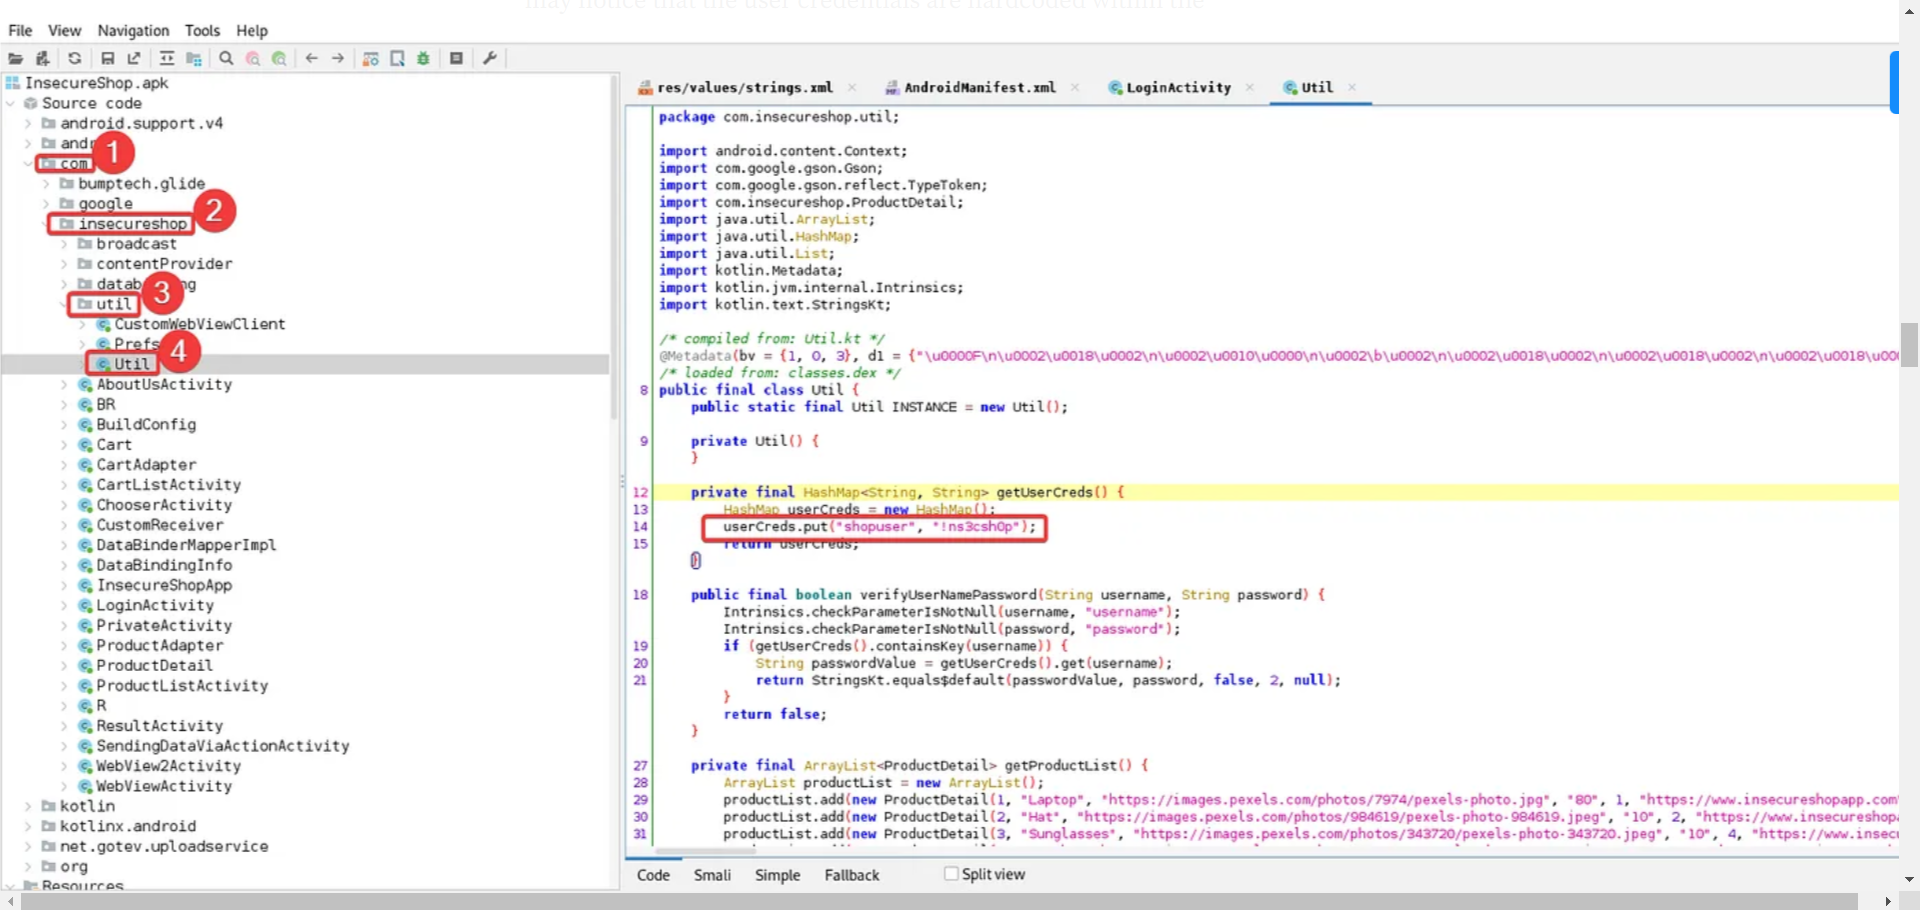Close the LoginActivity tab
Screen dimensions: 1920x910
(1250, 87)
